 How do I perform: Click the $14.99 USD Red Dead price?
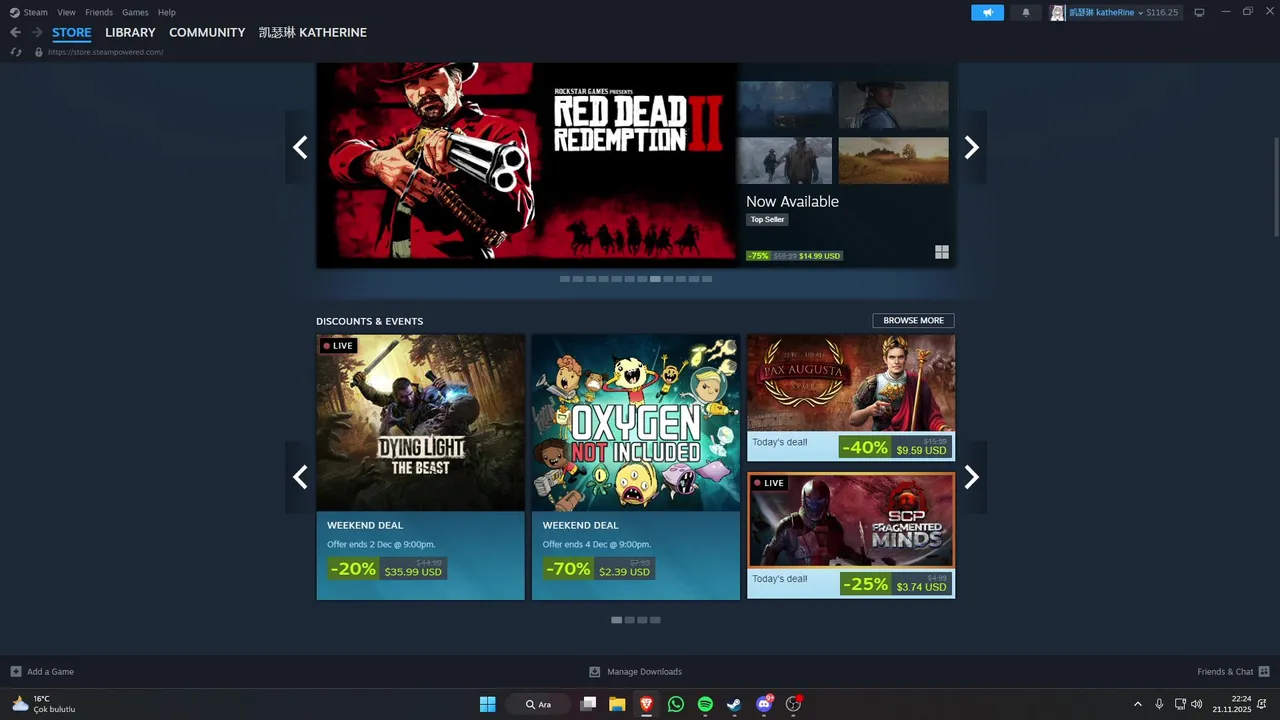tap(820, 256)
